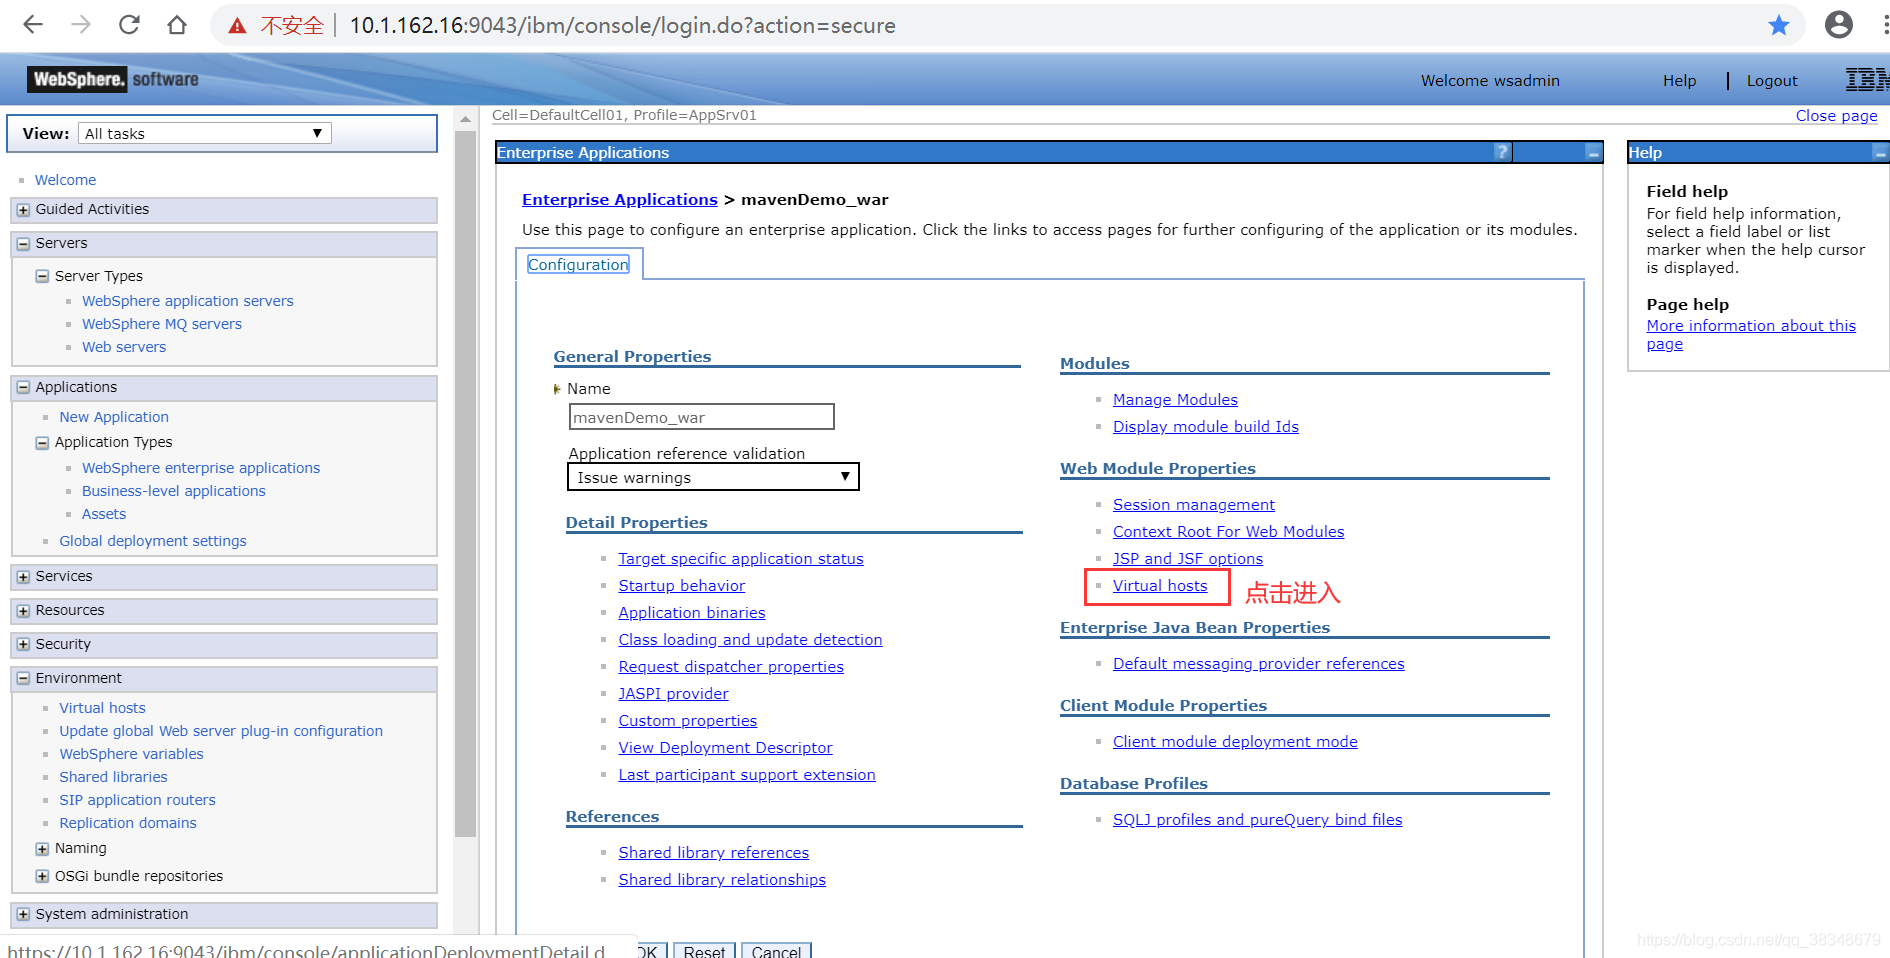Image resolution: width=1890 pixels, height=958 pixels.
Task: Open More information about this page
Action: 1750,335
